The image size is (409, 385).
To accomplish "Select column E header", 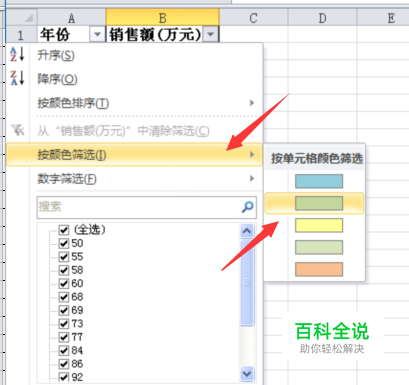I will tap(383, 18).
